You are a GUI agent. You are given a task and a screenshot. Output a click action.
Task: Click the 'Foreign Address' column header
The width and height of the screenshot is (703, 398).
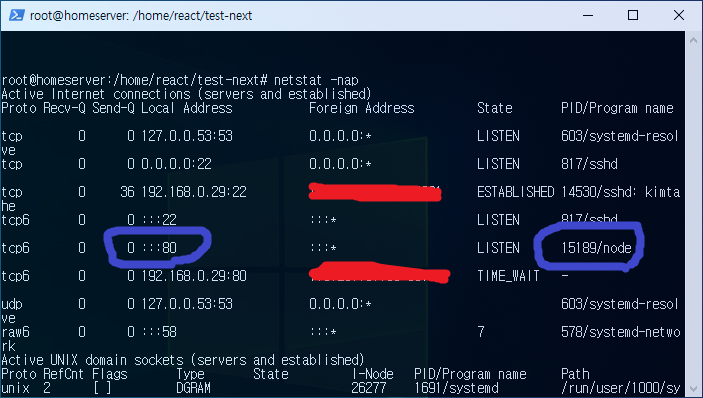point(362,108)
